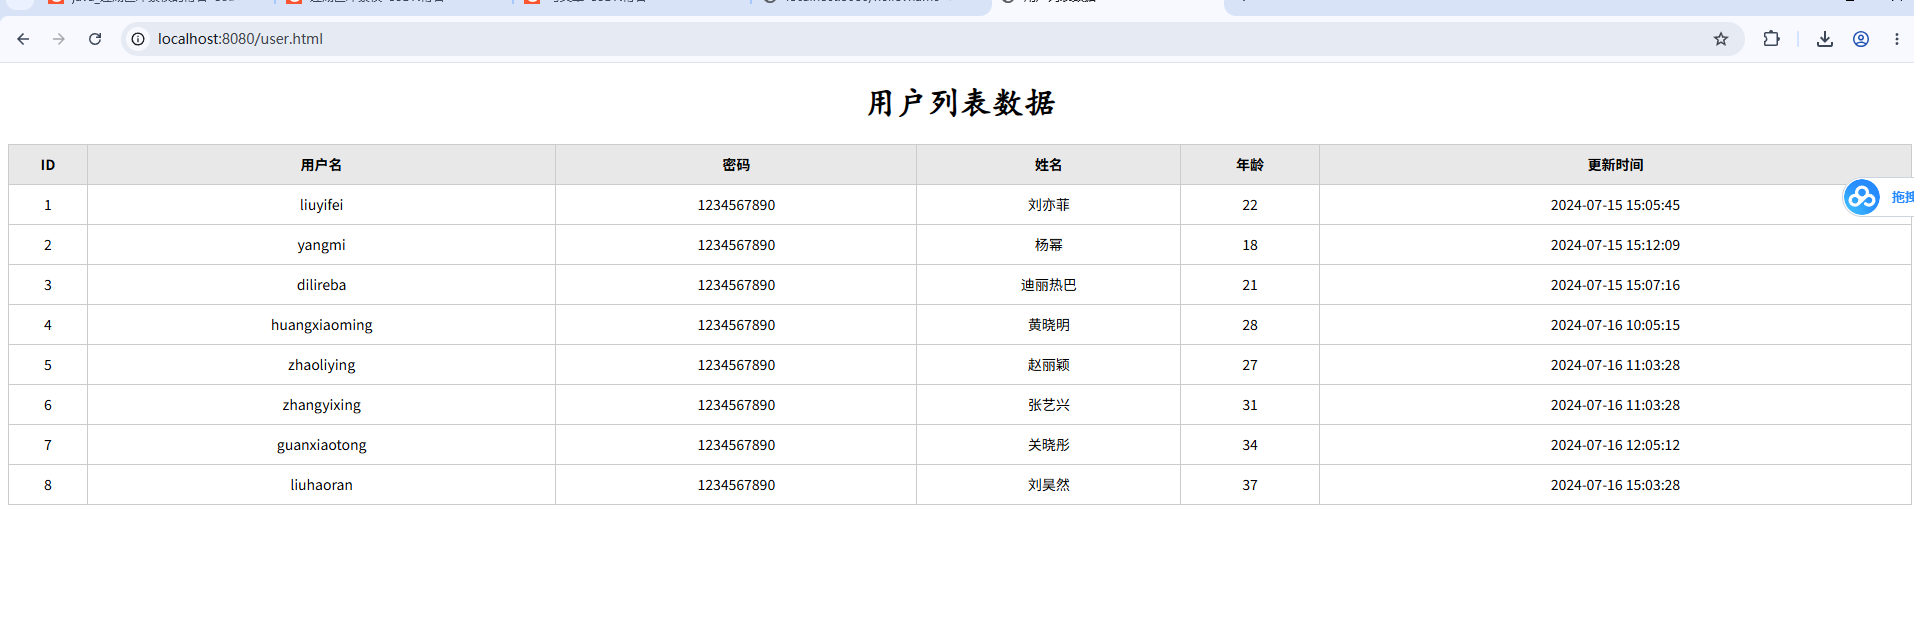The width and height of the screenshot is (1914, 632).
Task: Go forward using the forward arrow
Action: (x=59, y=39)
